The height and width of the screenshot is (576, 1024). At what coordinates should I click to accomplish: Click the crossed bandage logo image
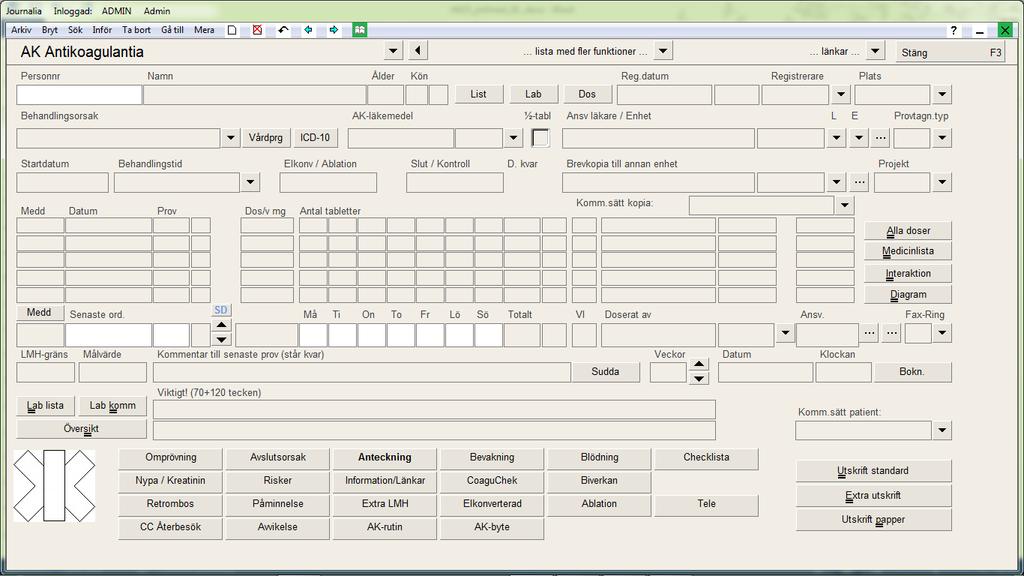[x=54, y=485]
